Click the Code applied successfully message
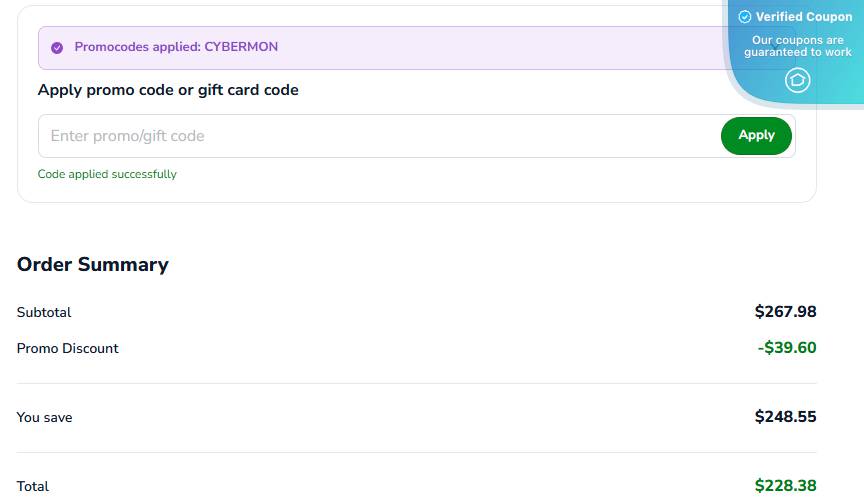 (x=107, y=174)
